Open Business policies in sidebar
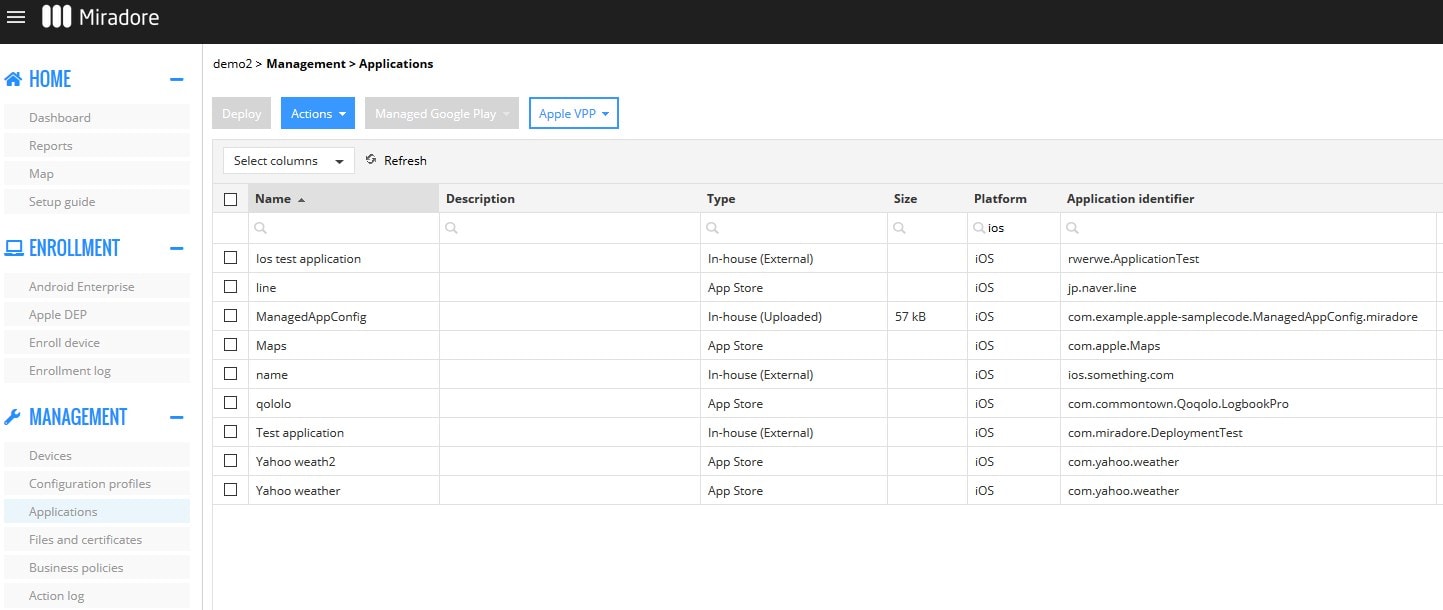 point(96,567)
